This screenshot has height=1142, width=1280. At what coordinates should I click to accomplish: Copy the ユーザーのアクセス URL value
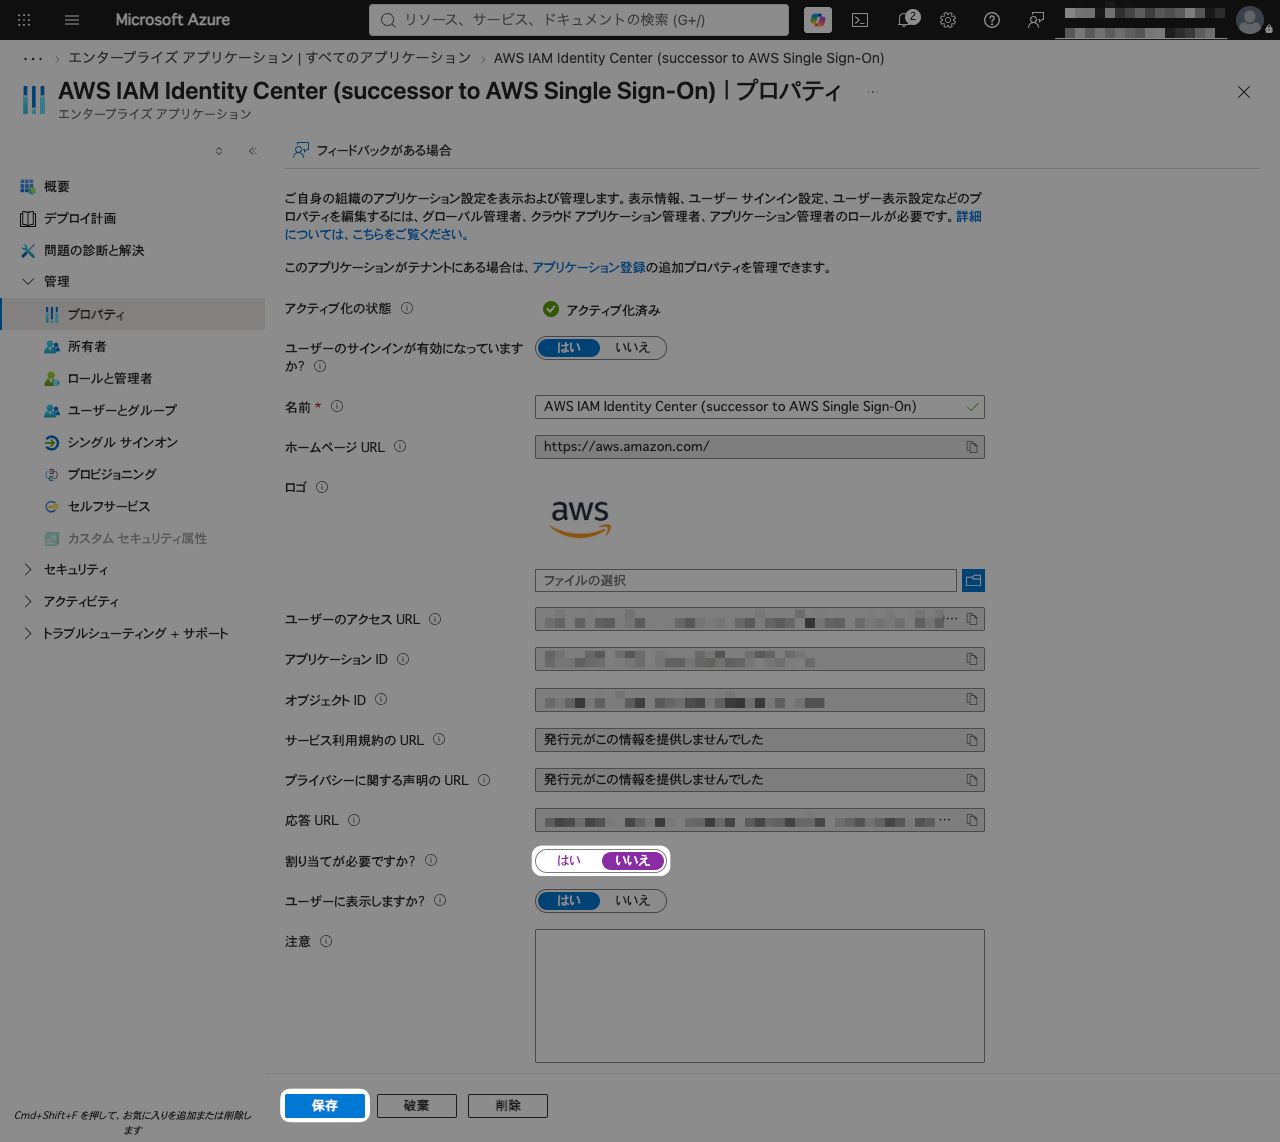pos(972,619)
